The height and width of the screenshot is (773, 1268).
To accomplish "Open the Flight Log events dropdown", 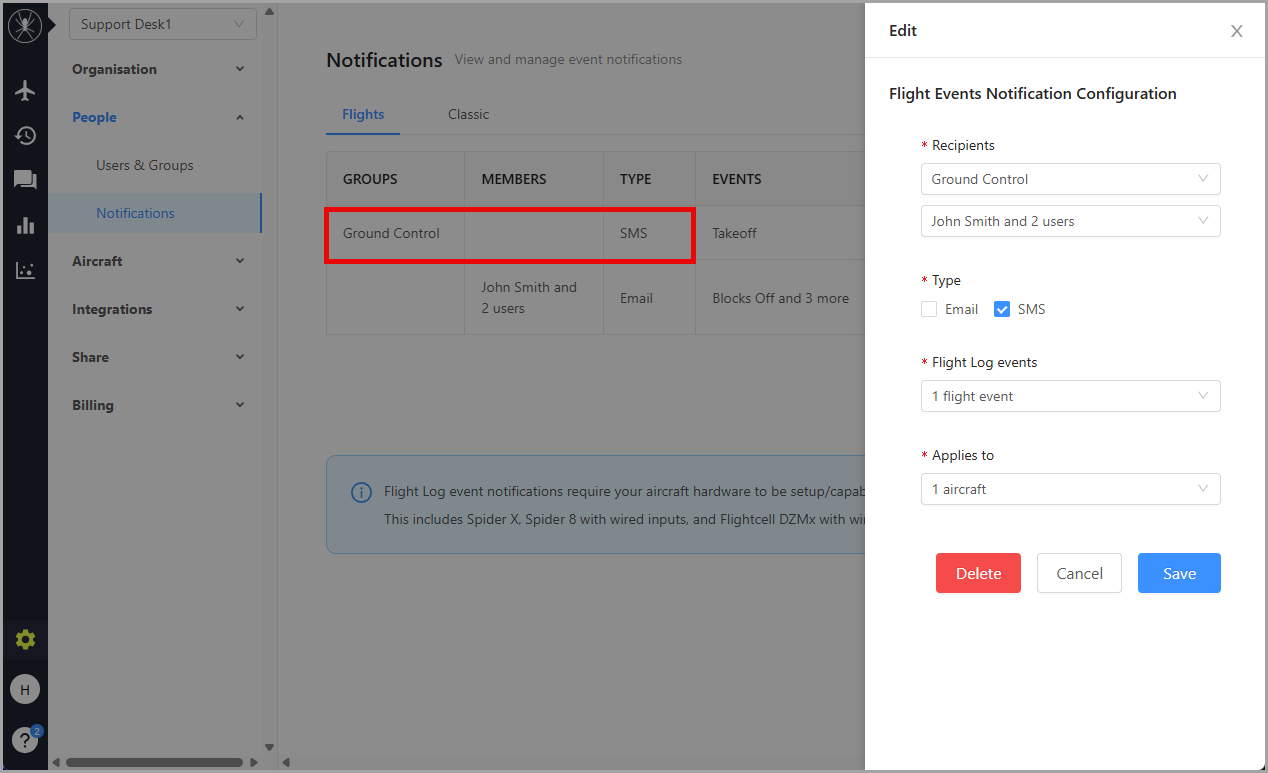I will pos(1070,396).
